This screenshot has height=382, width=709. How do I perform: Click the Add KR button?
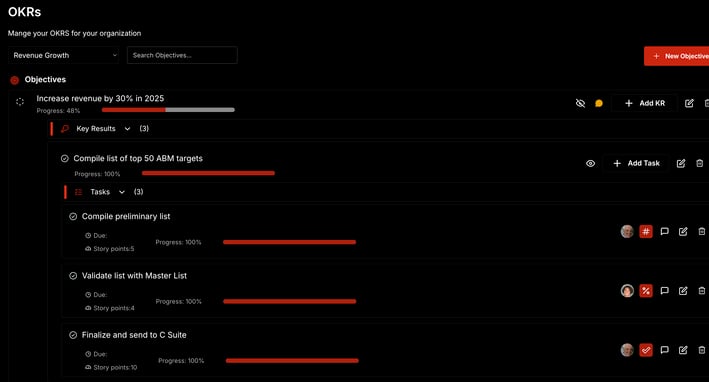[645, 103]
